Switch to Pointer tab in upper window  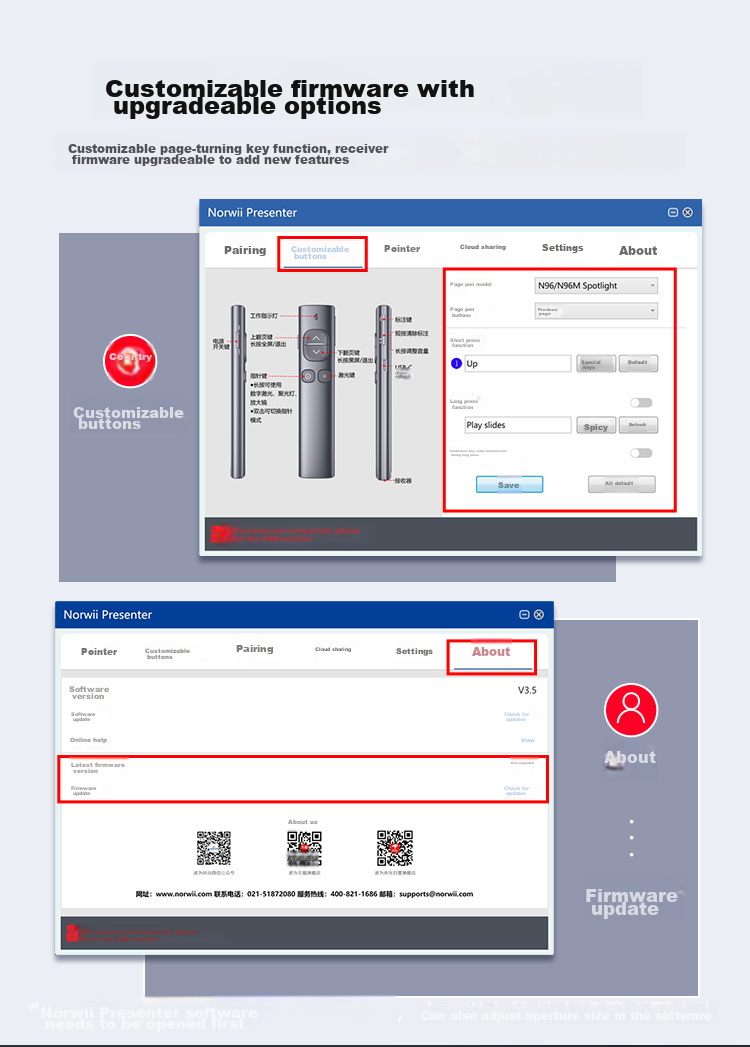[x=402, y=248]
